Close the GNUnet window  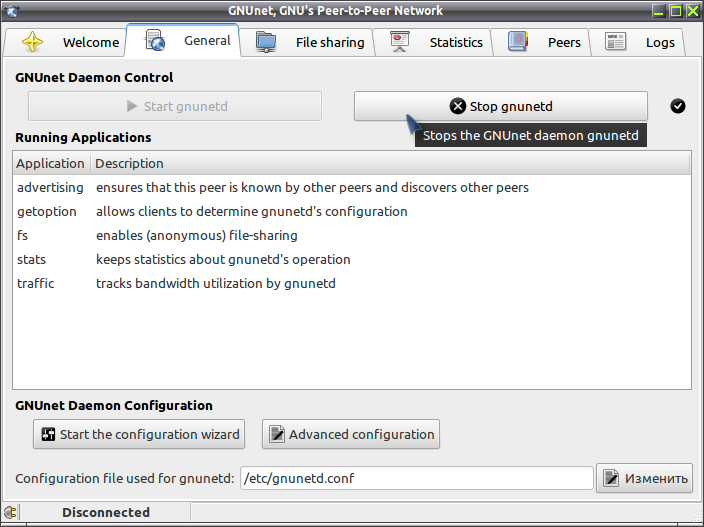point(693,11)
